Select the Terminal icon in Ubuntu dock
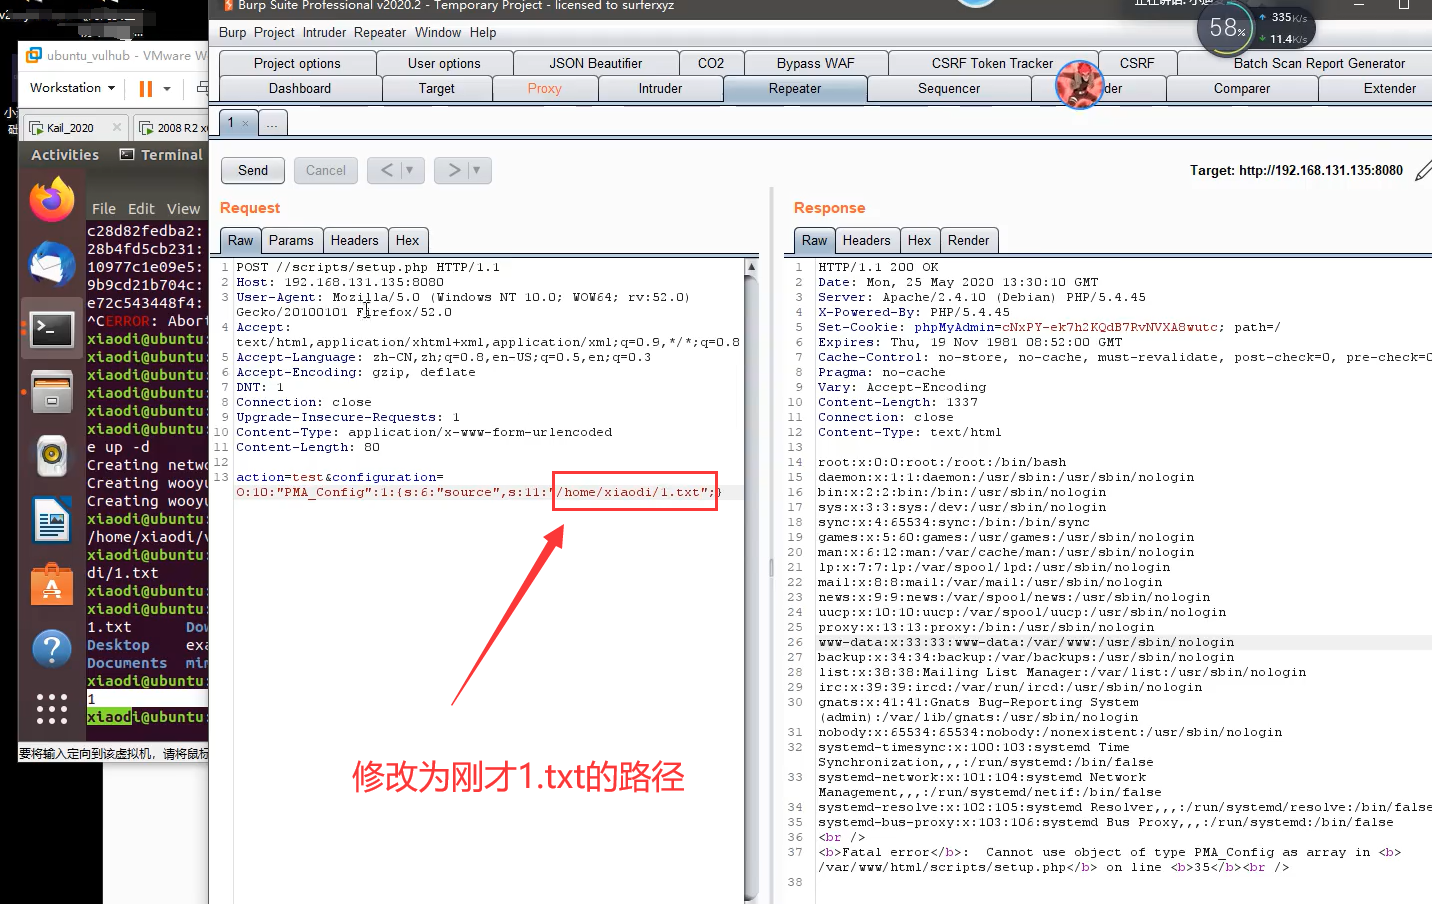 (x=51, y=329)
